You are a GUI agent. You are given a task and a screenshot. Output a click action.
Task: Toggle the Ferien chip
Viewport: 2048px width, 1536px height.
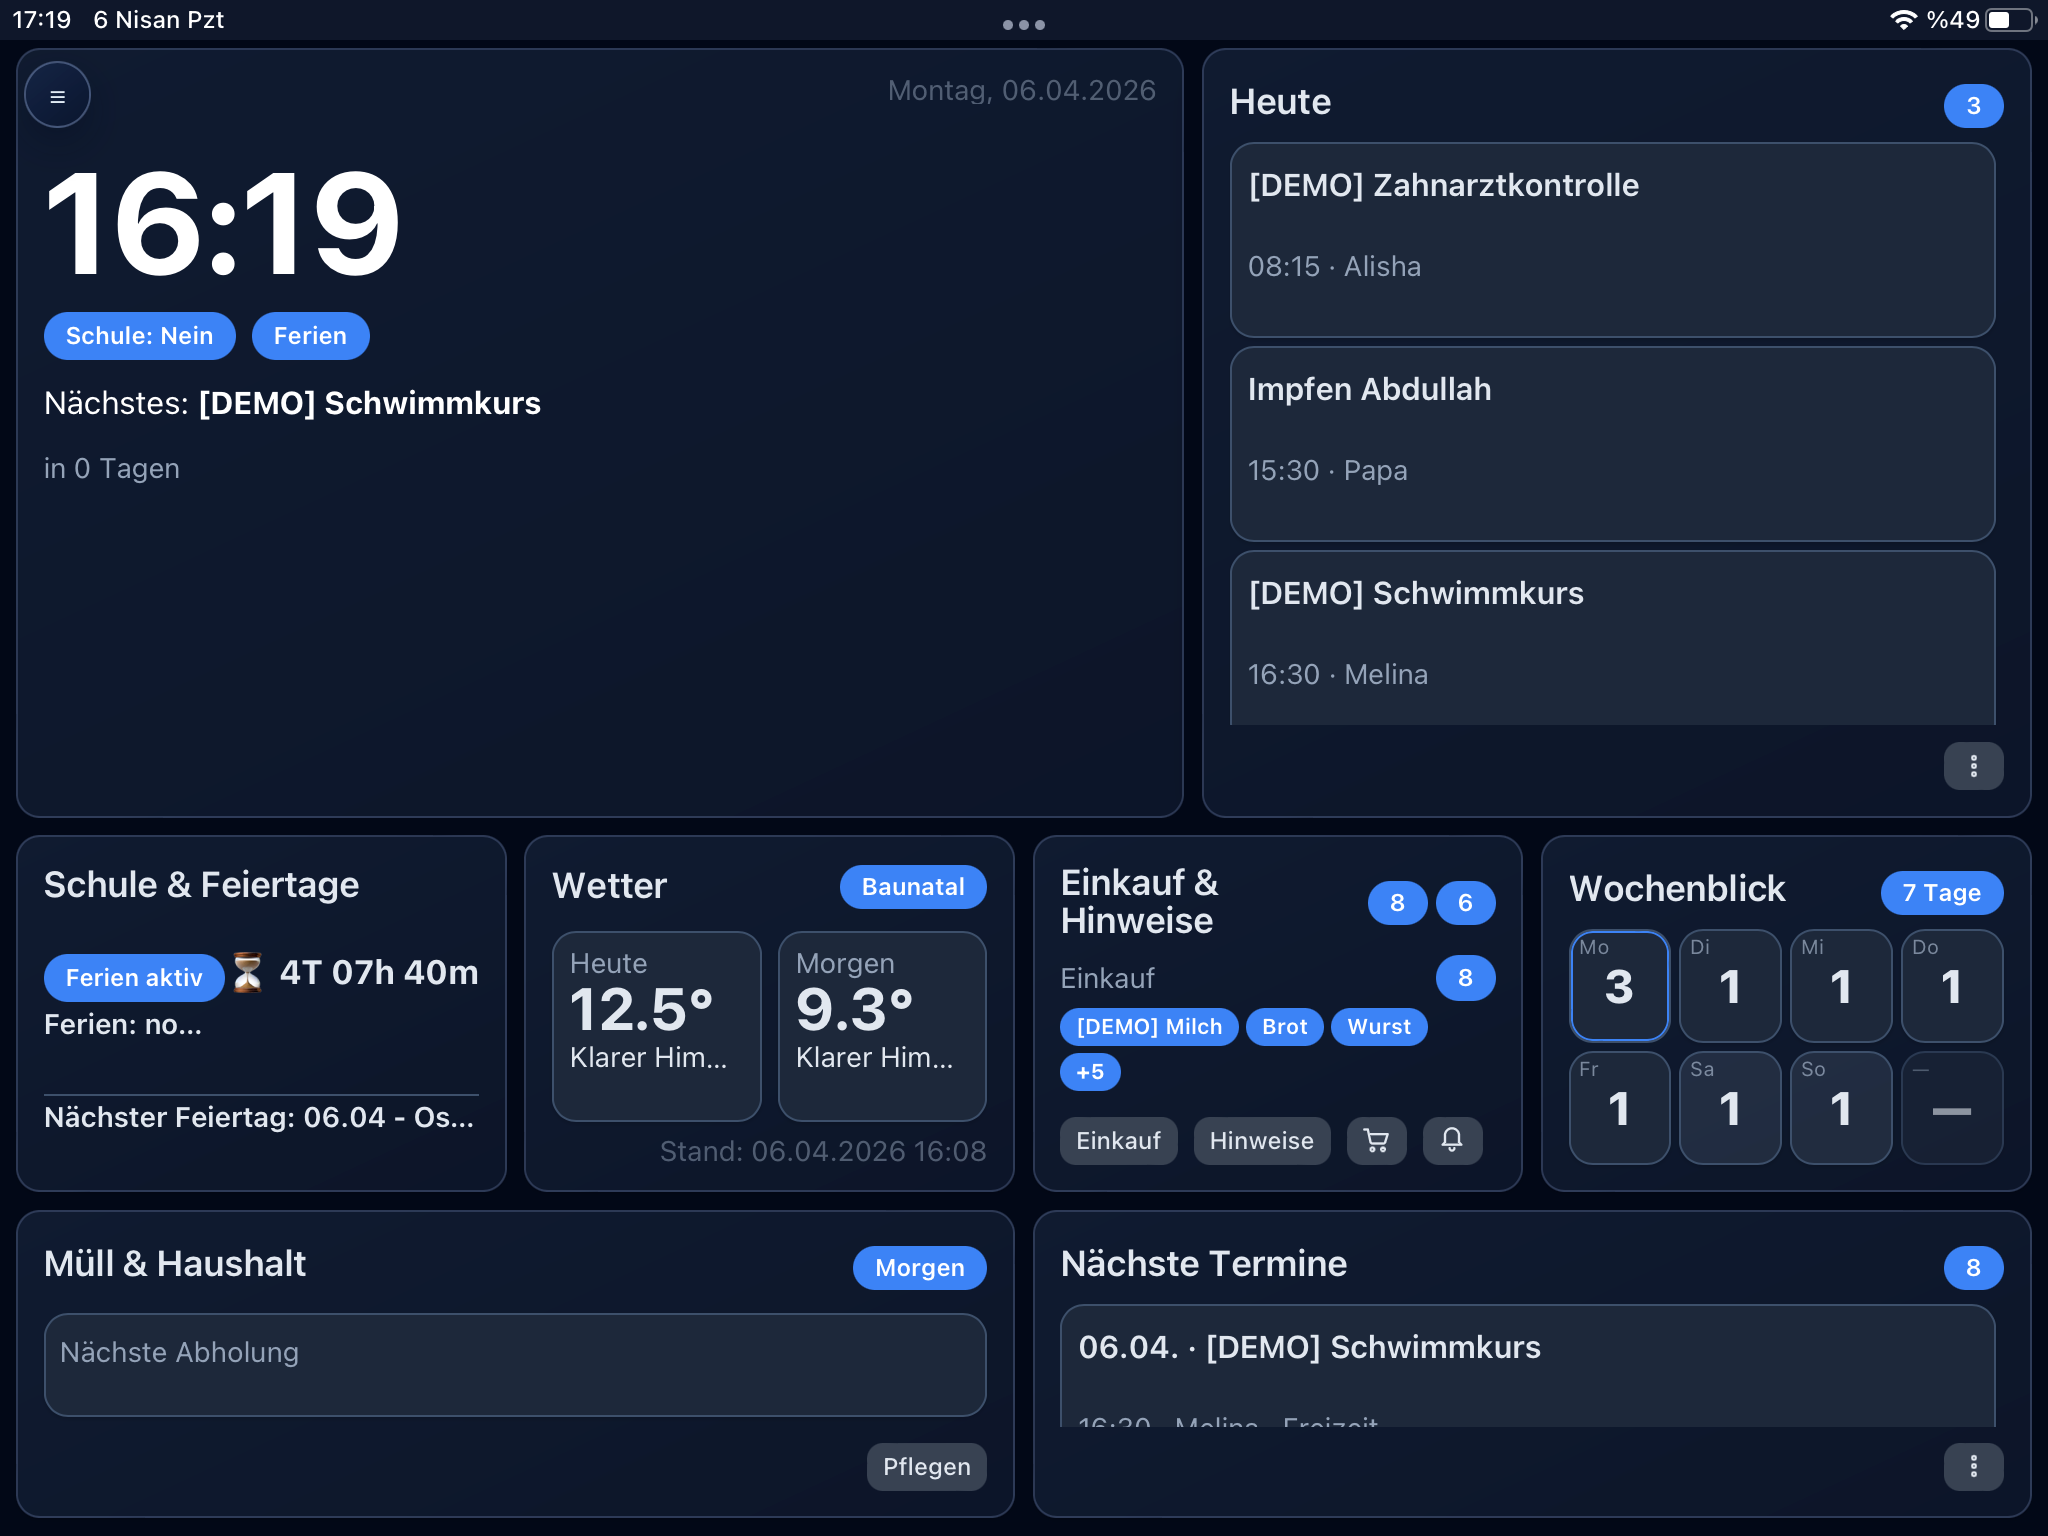(x=310, y=336)
